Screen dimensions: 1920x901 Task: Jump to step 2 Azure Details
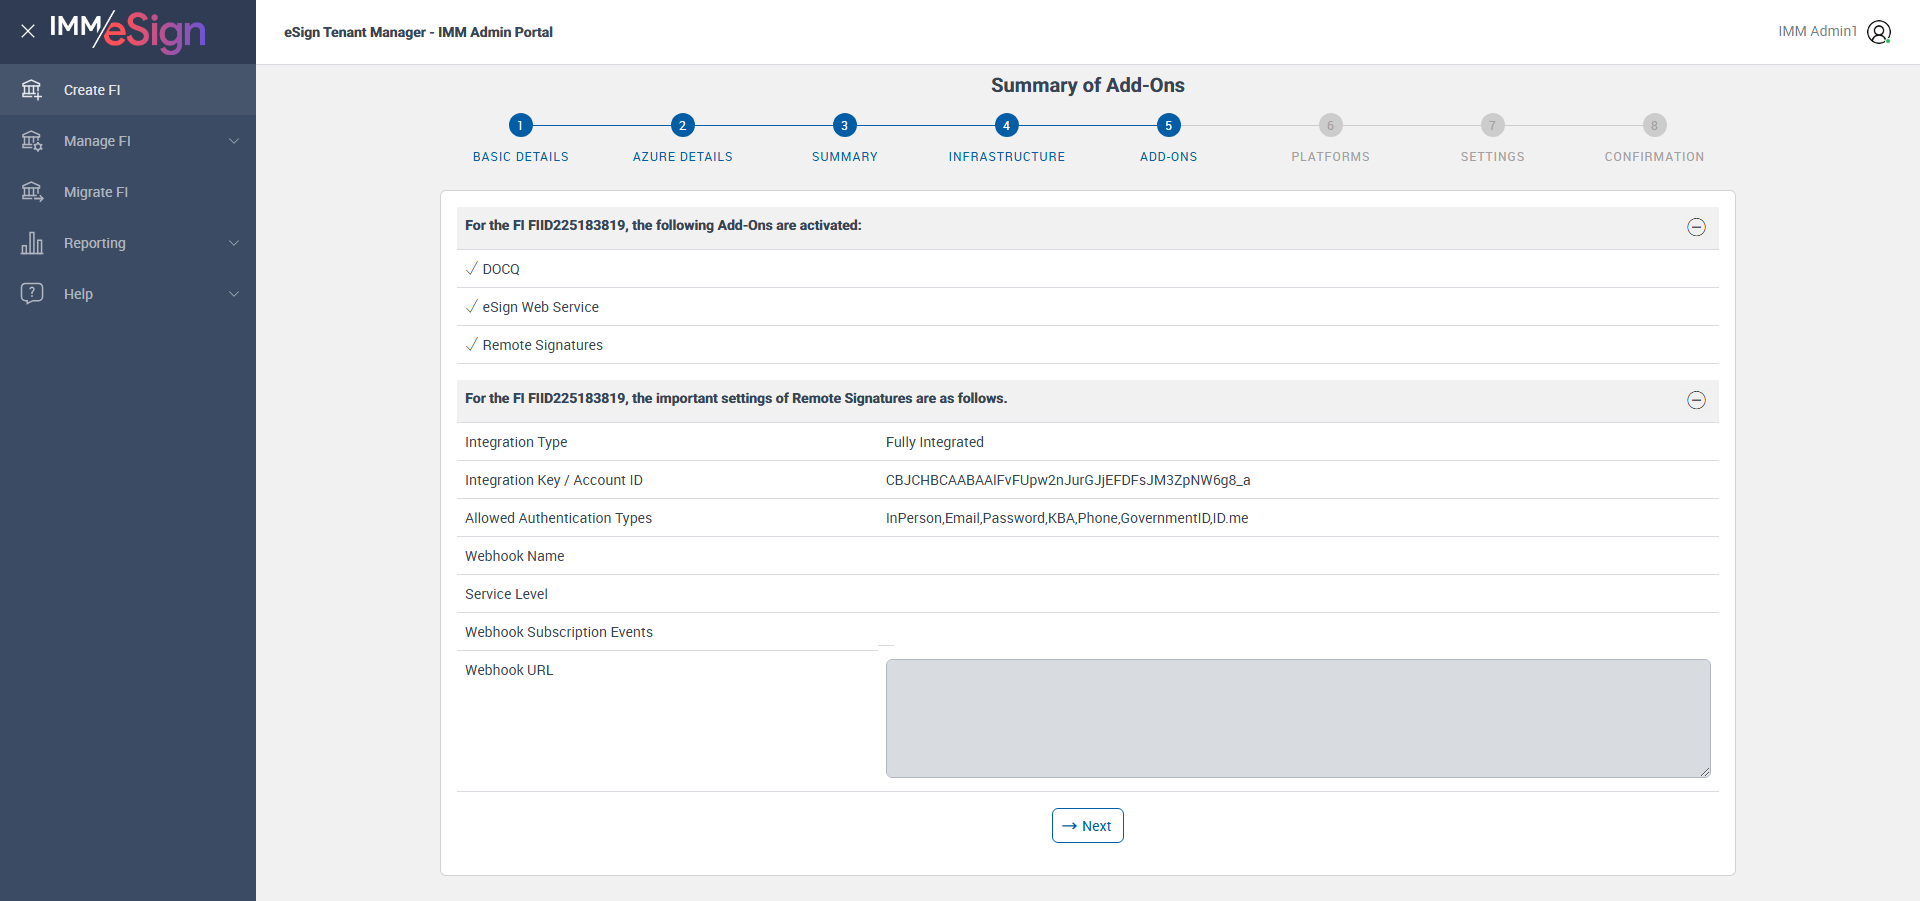pos(682,125)
